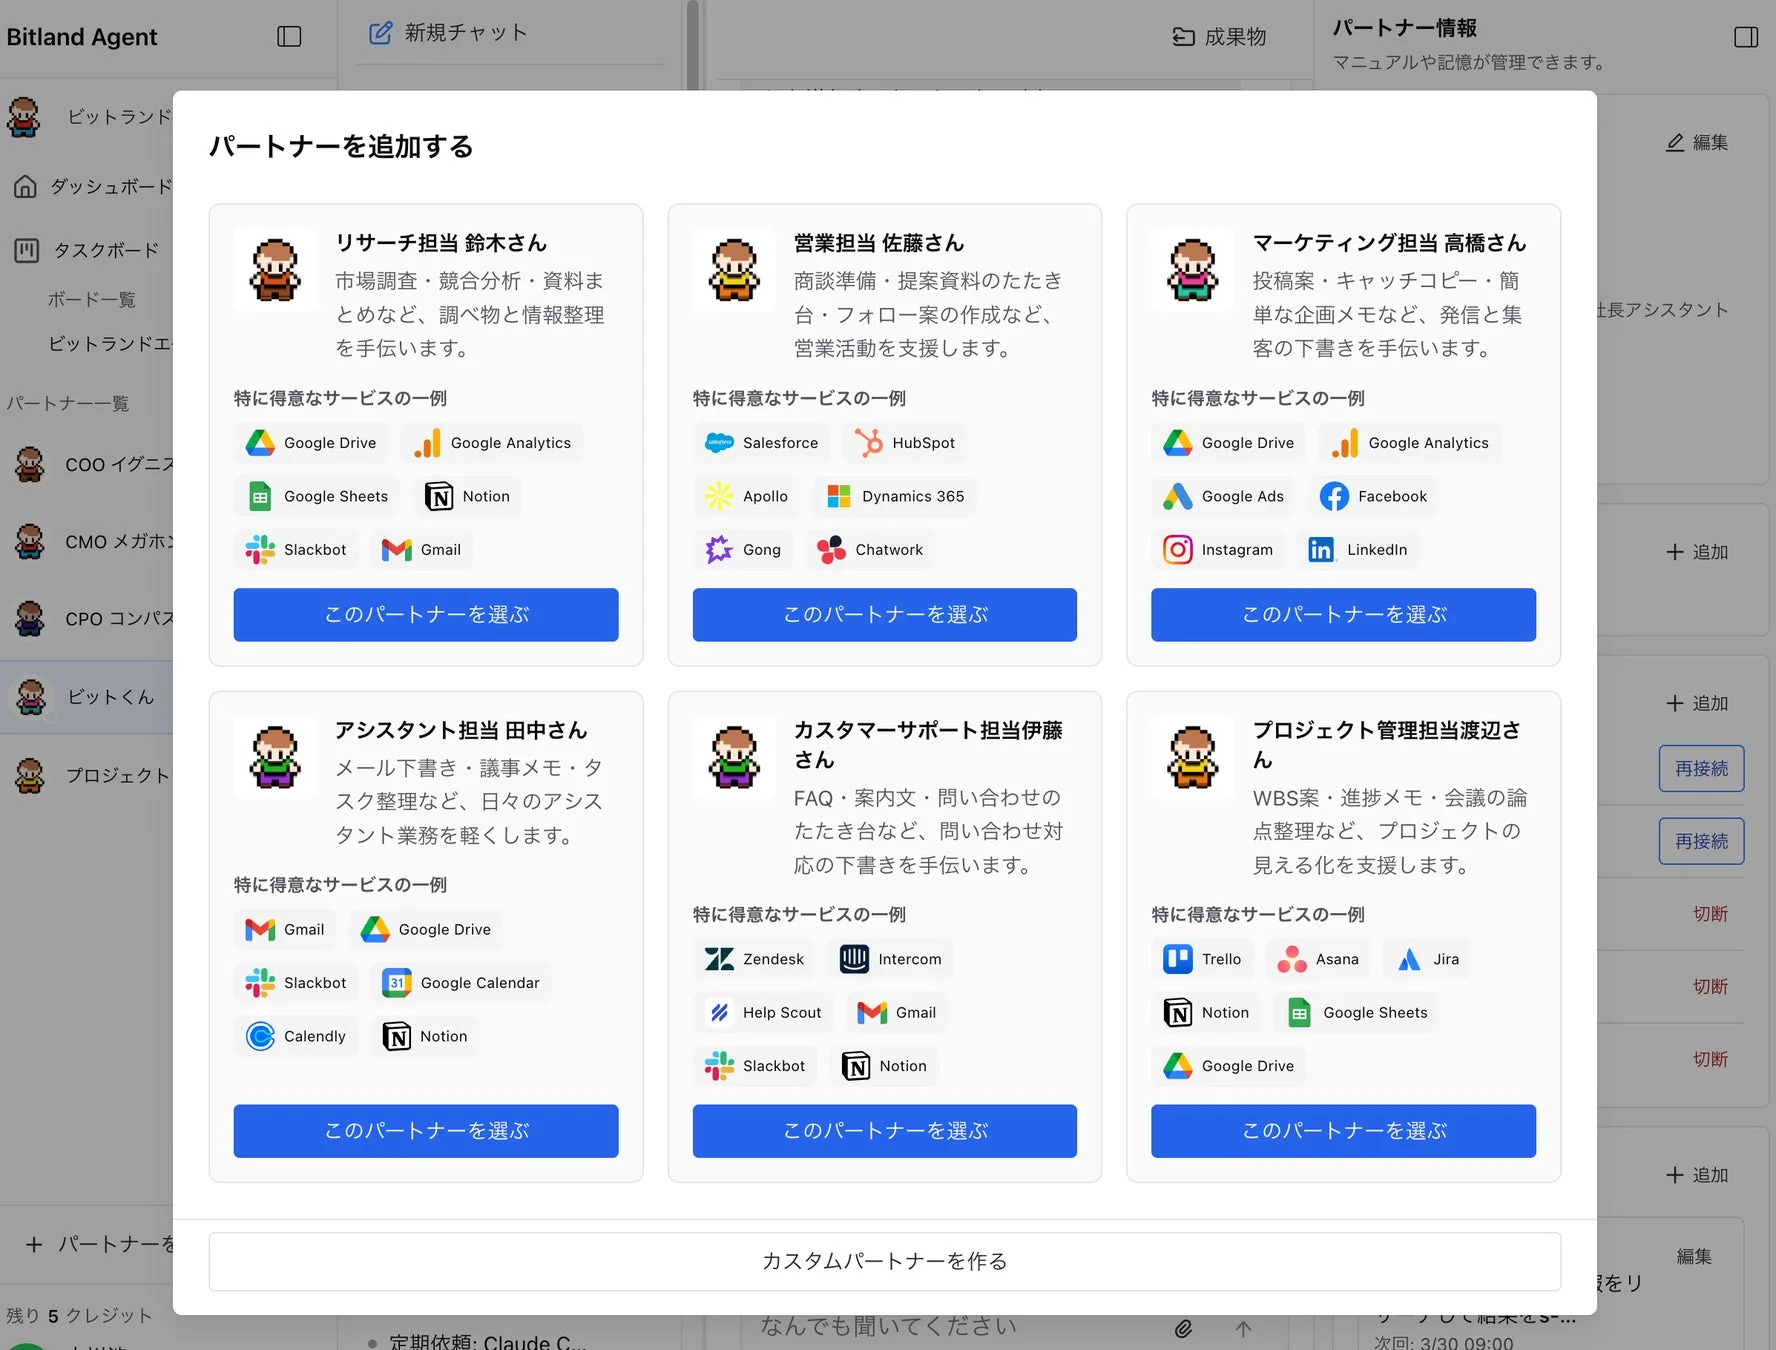This screenshot has width=1776, height=1350.
Task: Toggle the パートナー情報 panel closed
Action: 1746,36
